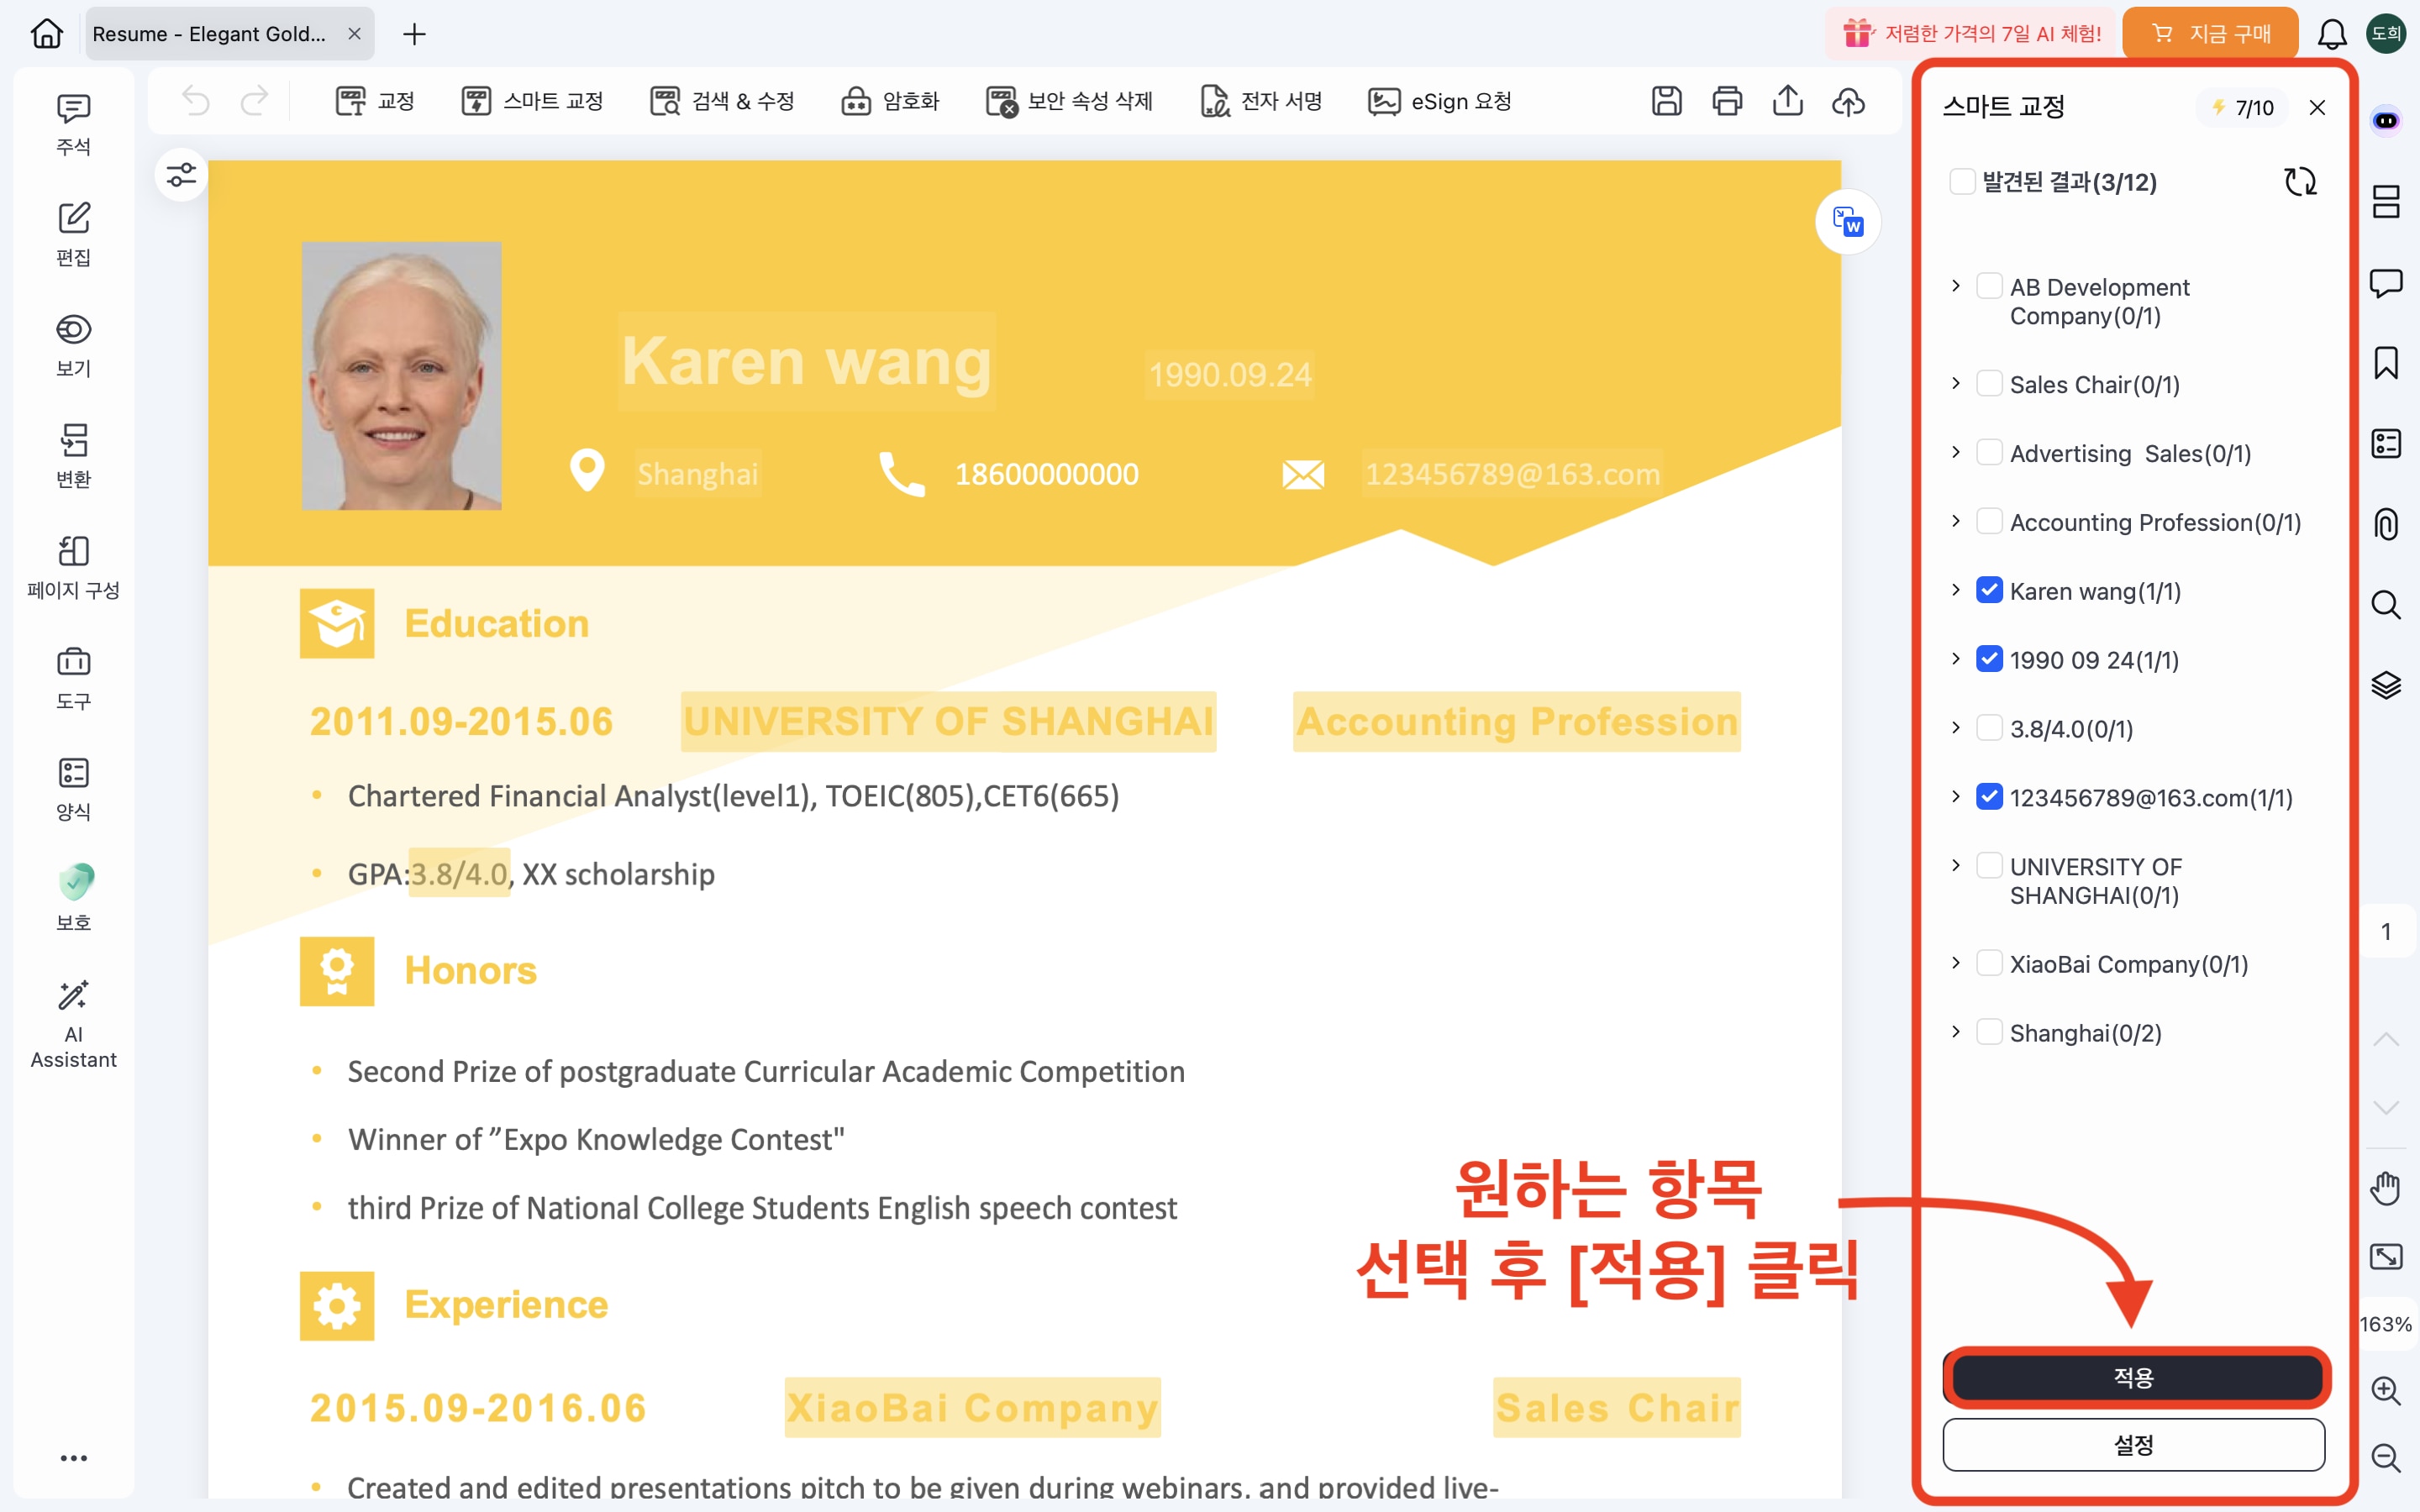Expand the UNIVERSITY OF SHANGHAI entry

pyautogui.click(x=1956, y=866)
